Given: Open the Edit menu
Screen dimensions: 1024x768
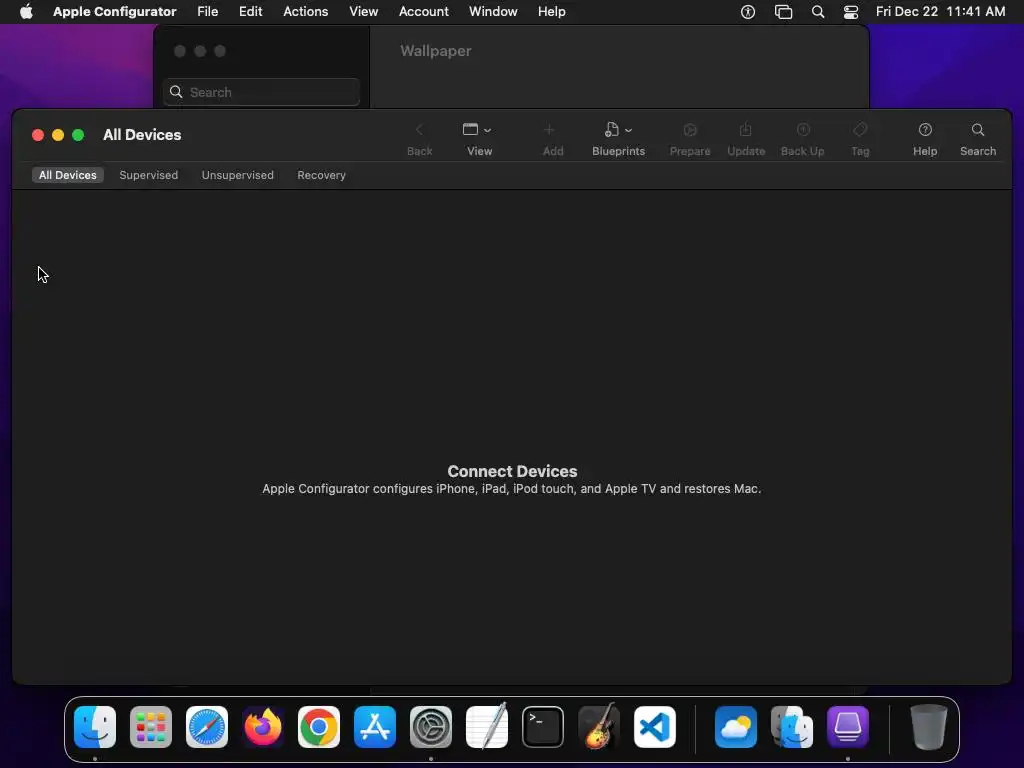Looking at the screenshot, I should pos(250,12).
